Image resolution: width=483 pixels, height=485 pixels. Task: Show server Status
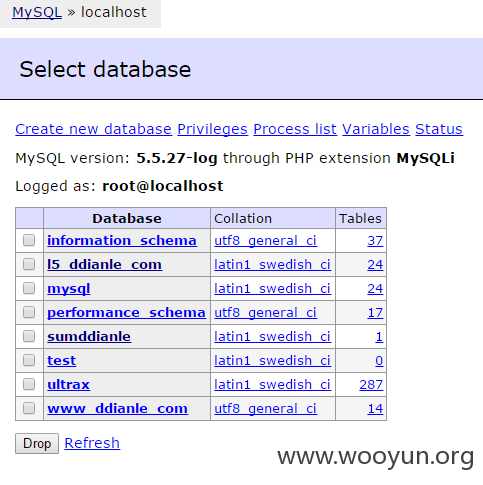click(x=439, y=129)
